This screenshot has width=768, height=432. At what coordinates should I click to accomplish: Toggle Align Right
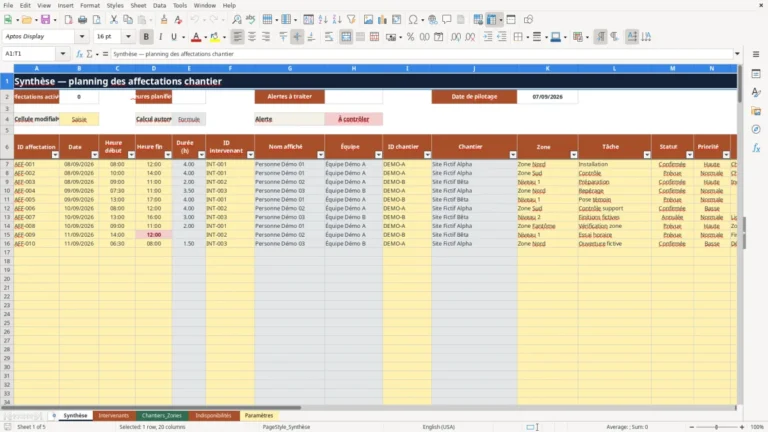pyautogui.click(x=266, y=37)
